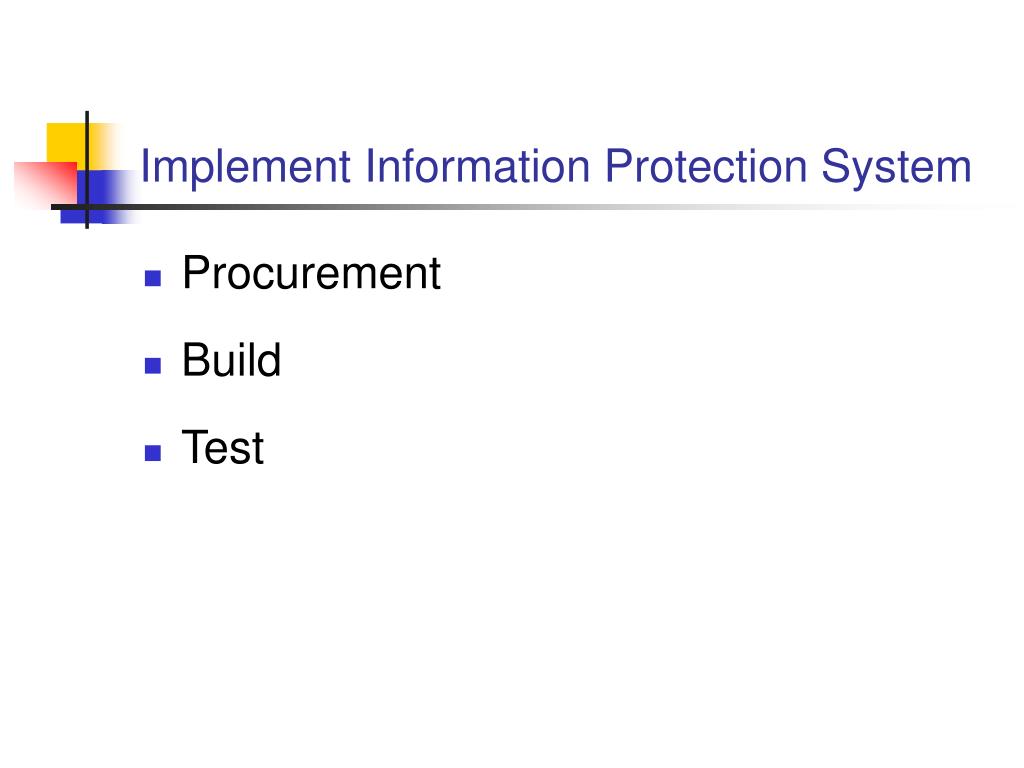1024x768 pixels.
Task: Click the word System in the title
Action: [896, 168]
